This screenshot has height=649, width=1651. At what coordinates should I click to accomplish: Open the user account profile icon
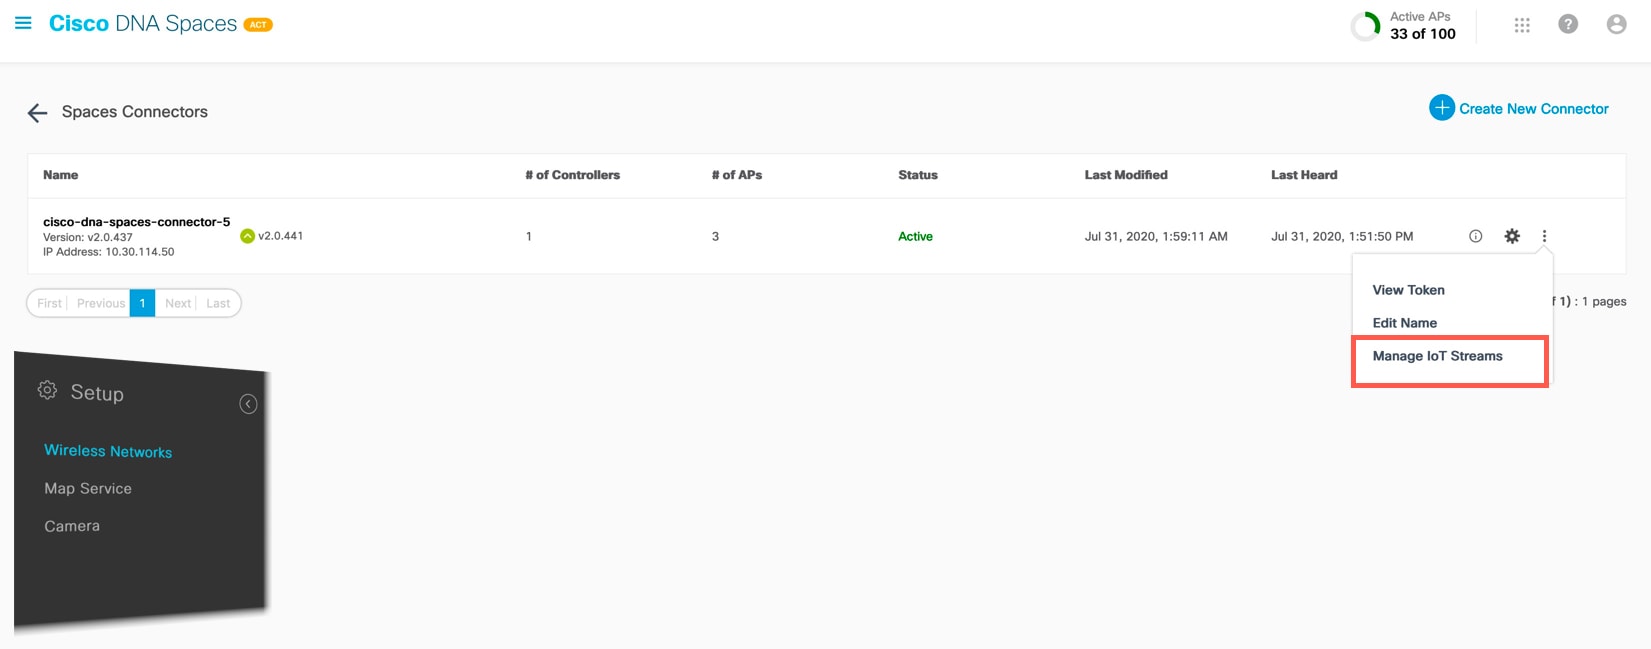pos(1616,24)
